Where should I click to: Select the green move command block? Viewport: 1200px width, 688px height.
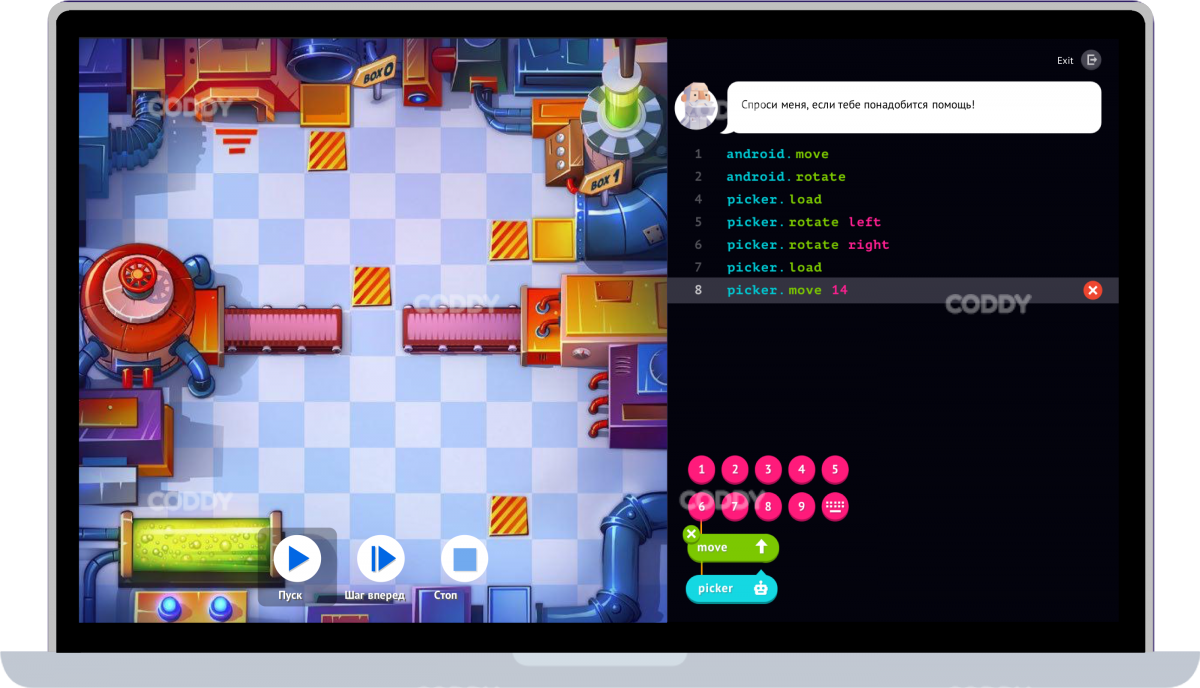click(x=732, y=547)
